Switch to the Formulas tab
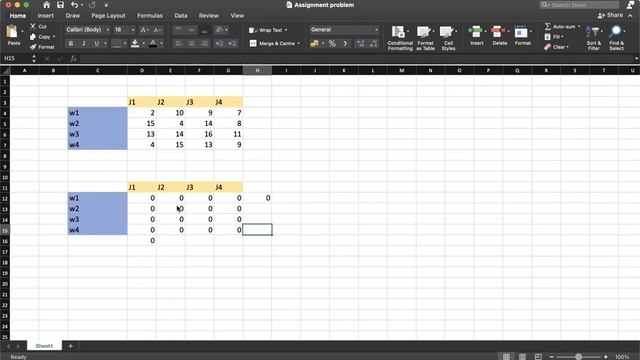 click(x=150, y=16)
